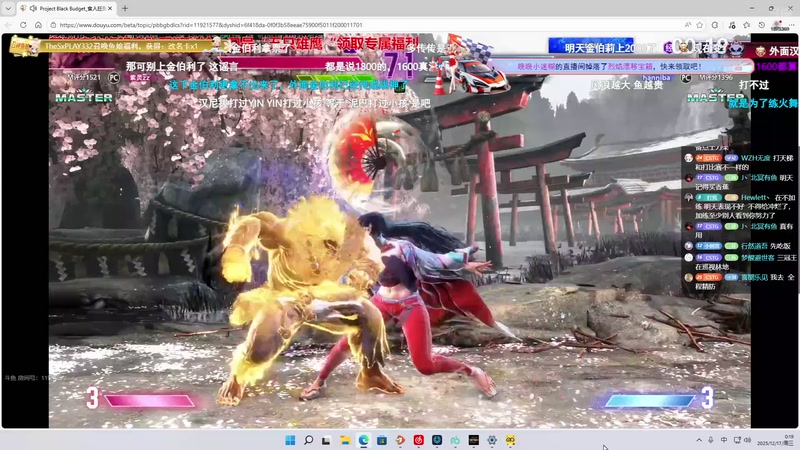Click the TheSxPLAY332 gift notification banner
800x450 pixels.
pos(117,46)
